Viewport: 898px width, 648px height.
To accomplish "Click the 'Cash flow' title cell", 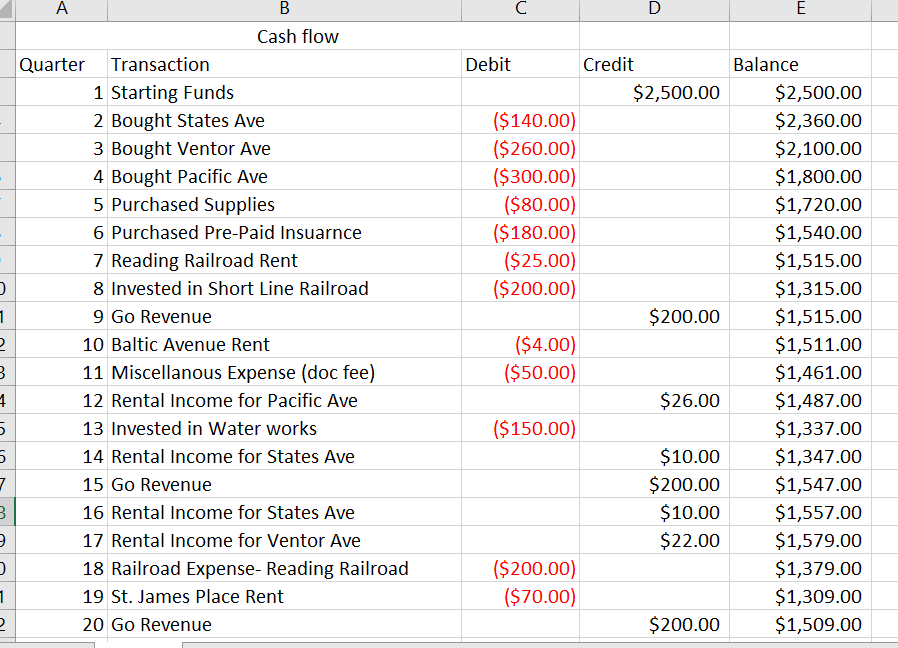I will click(x=297, y=36).
